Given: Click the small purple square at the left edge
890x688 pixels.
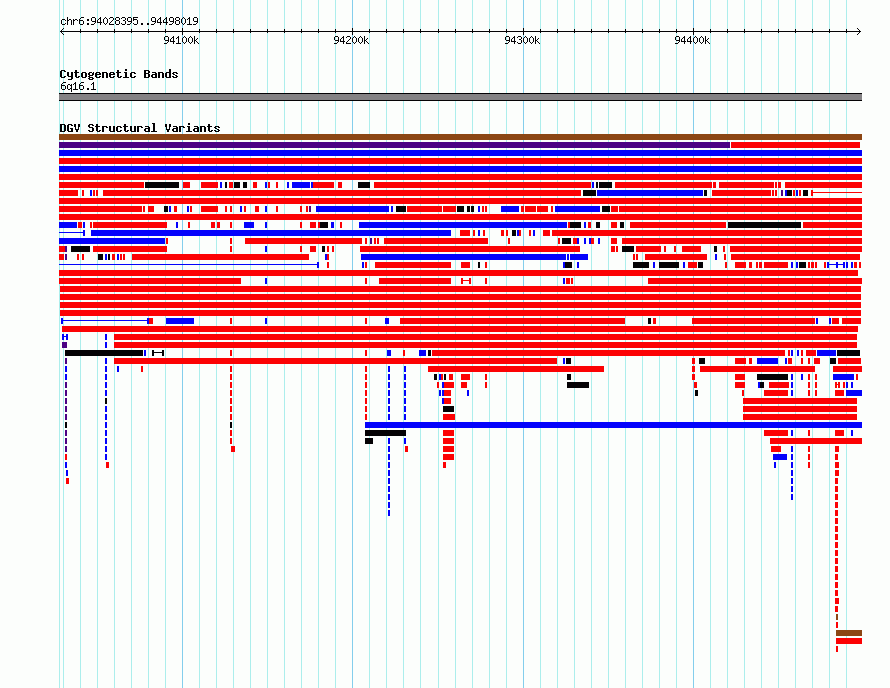Looking at the screenshot, I should pos(65,345).
